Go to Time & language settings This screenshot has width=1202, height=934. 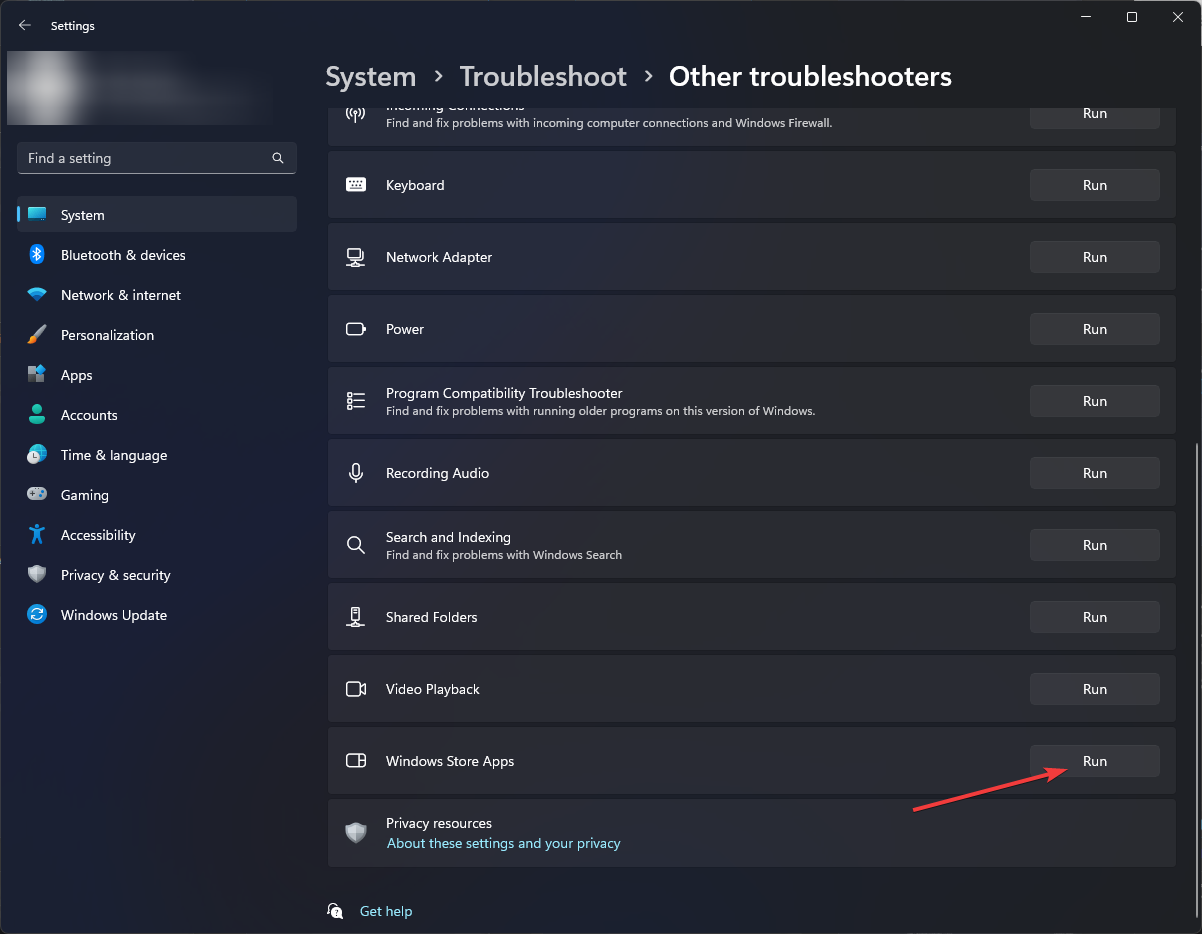coord(113,455)
